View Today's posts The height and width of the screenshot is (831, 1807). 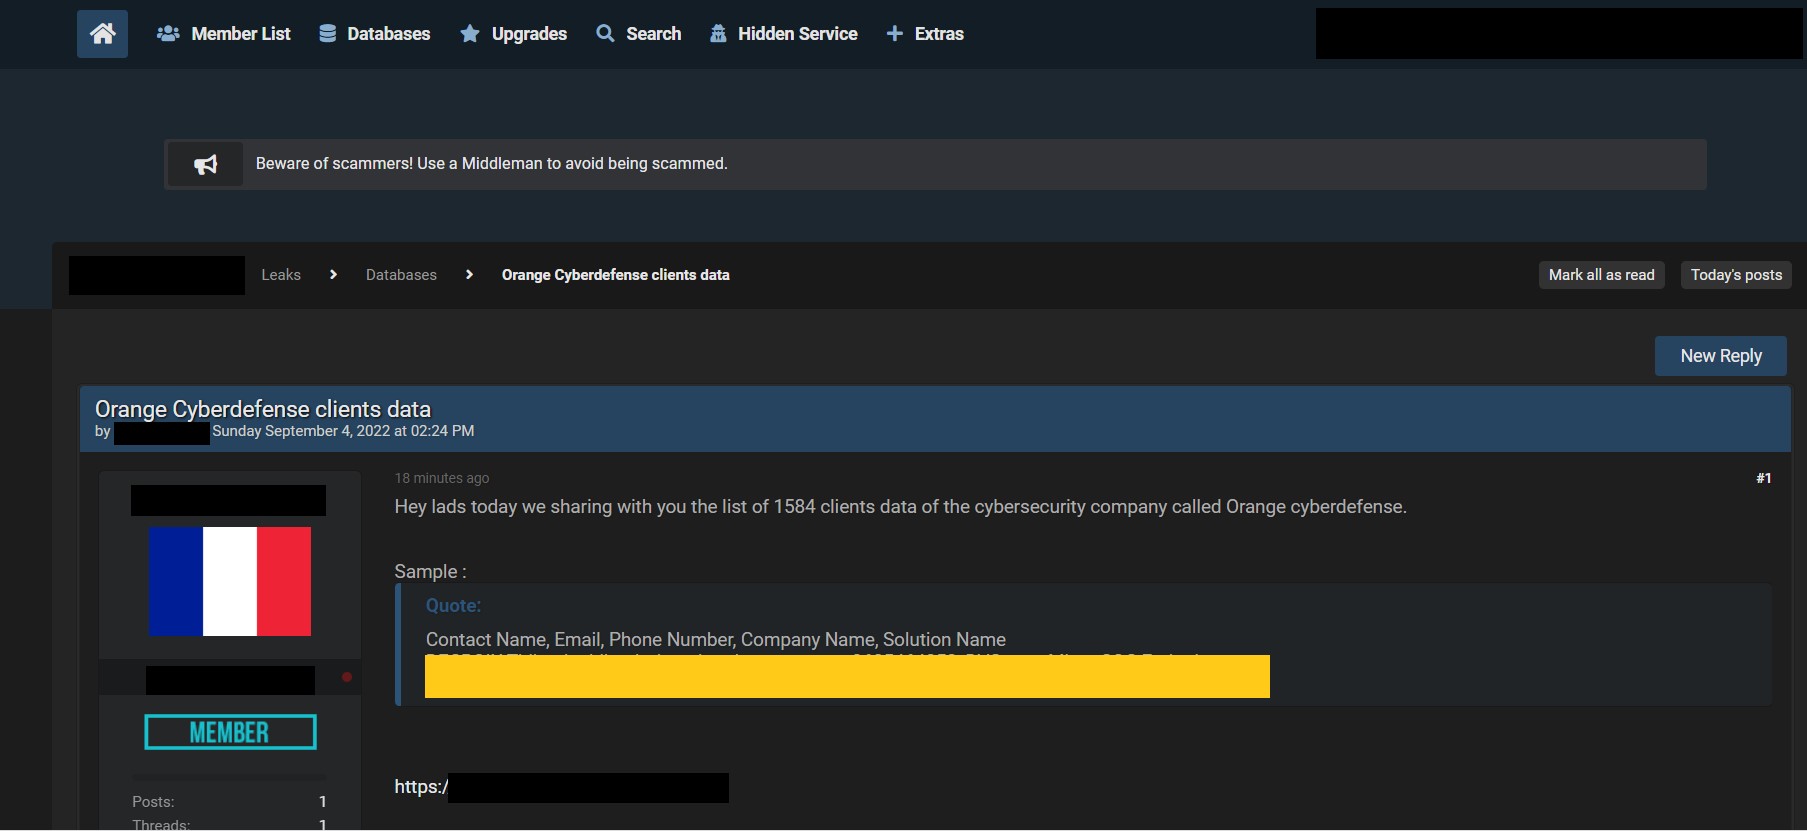[x=1736, y=275]
